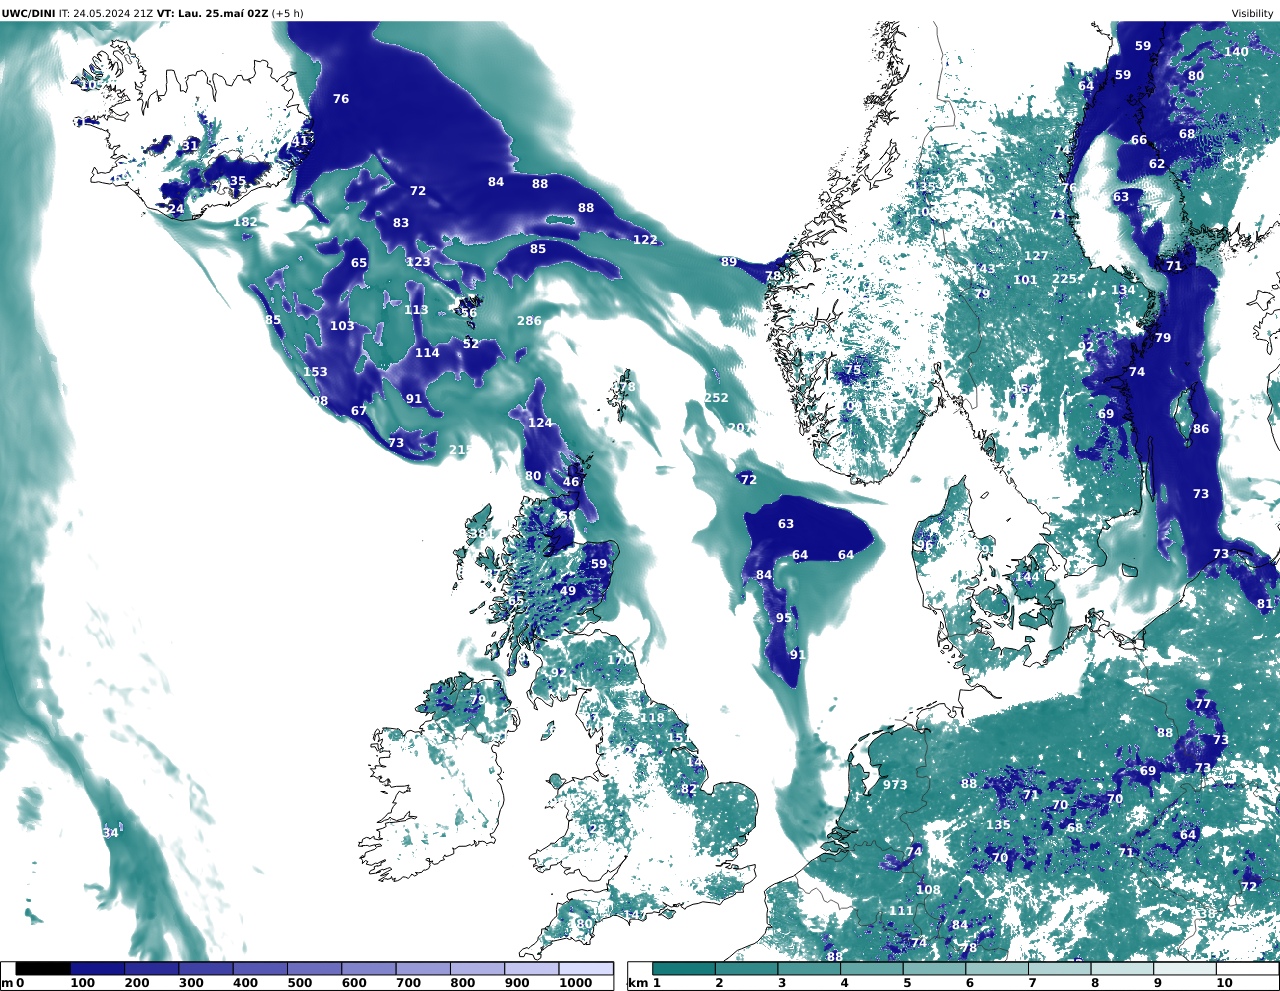Click the visibility value '140' at top right
This screenshot has width=1280, height=991.
pyautogui.click(x=1236, y=52)
